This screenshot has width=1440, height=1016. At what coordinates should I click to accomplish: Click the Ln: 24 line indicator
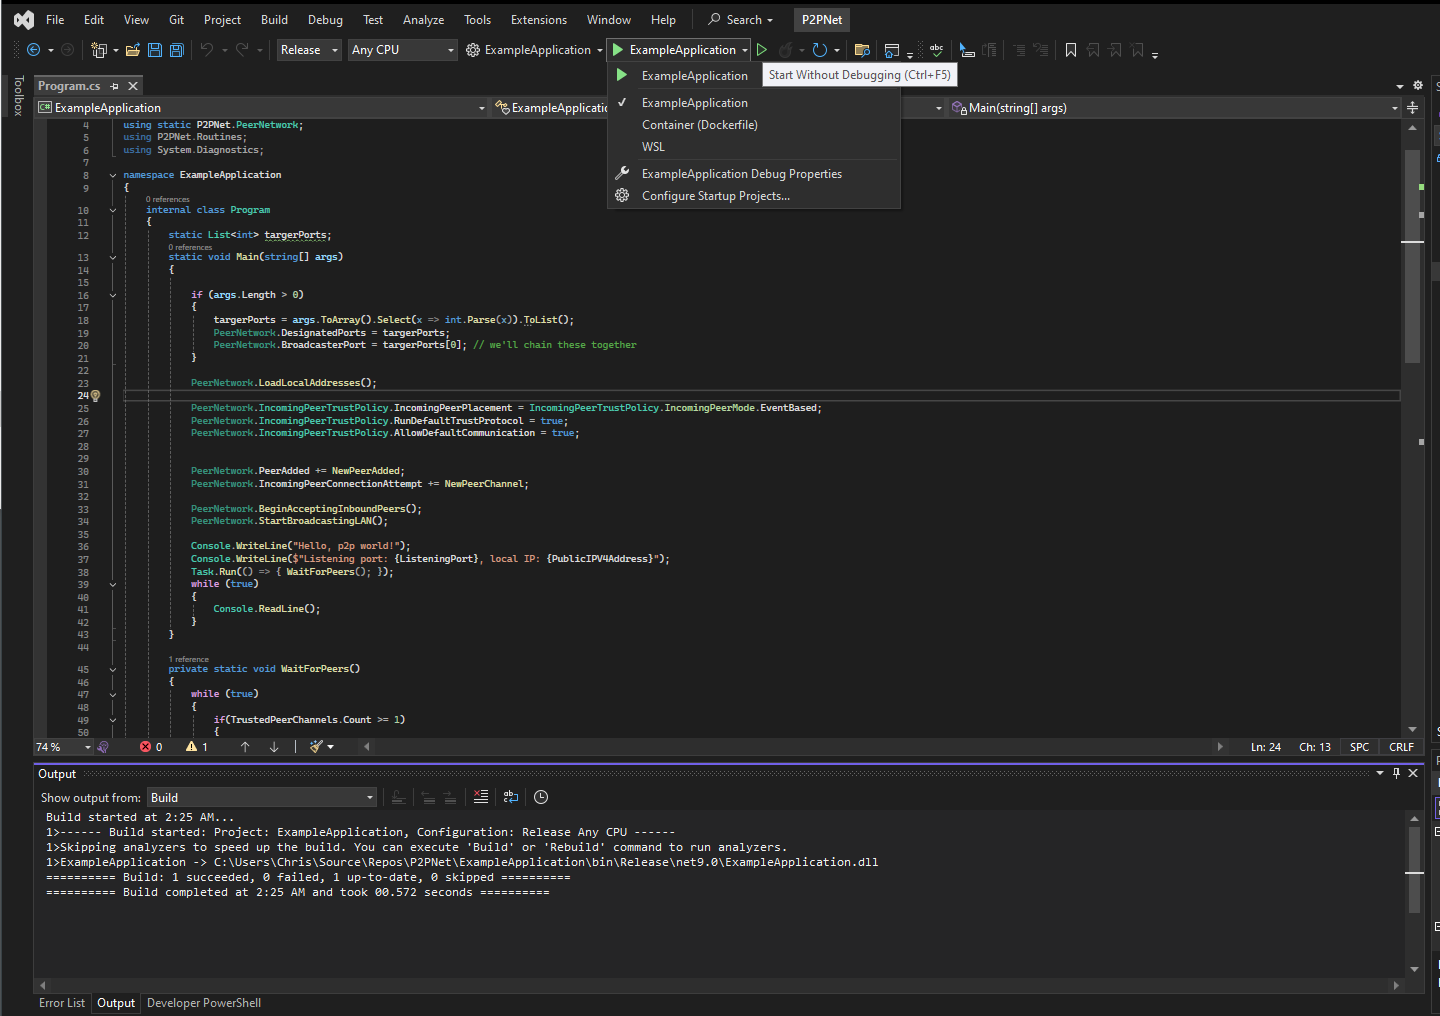(1266, 747)
